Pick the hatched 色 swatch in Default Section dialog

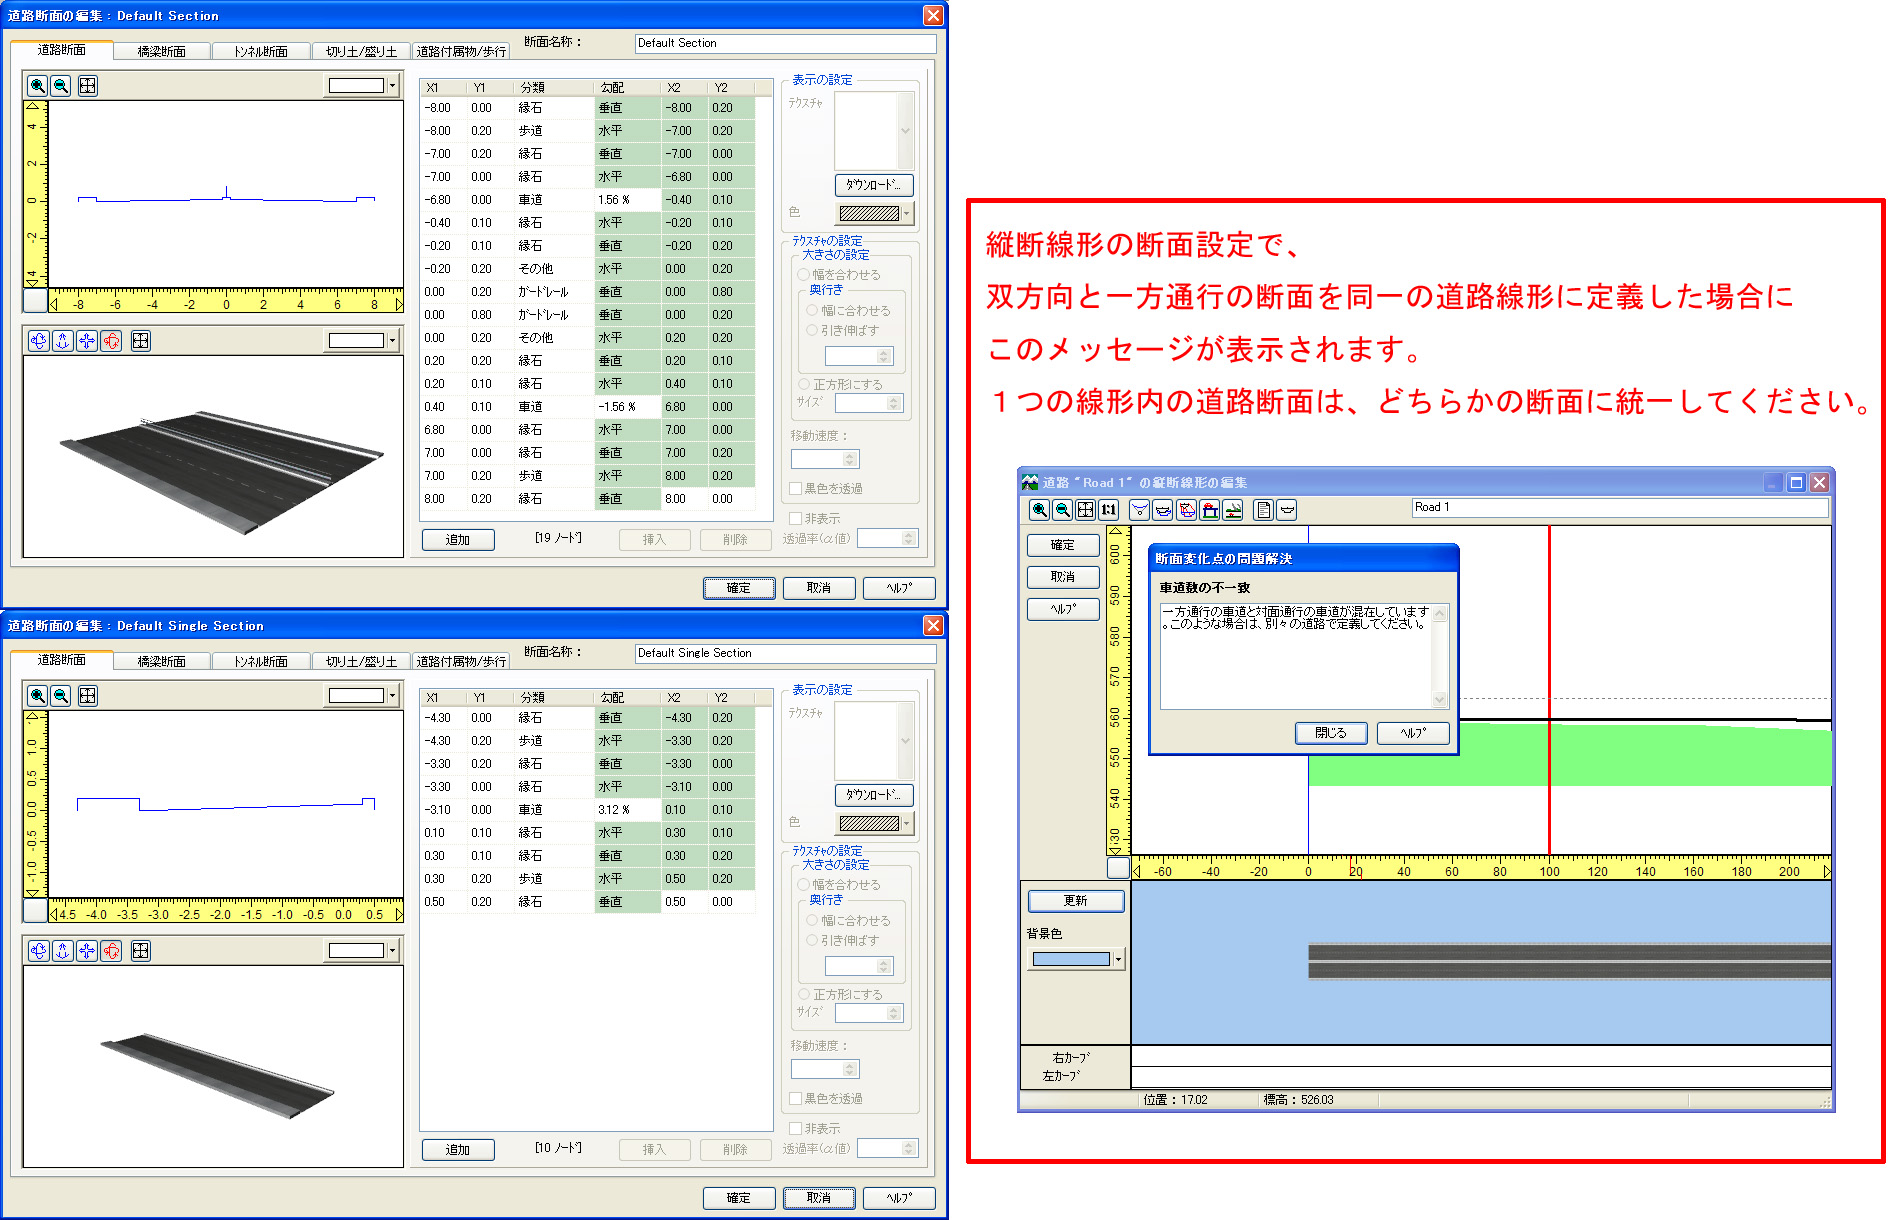tap(869, 213)
